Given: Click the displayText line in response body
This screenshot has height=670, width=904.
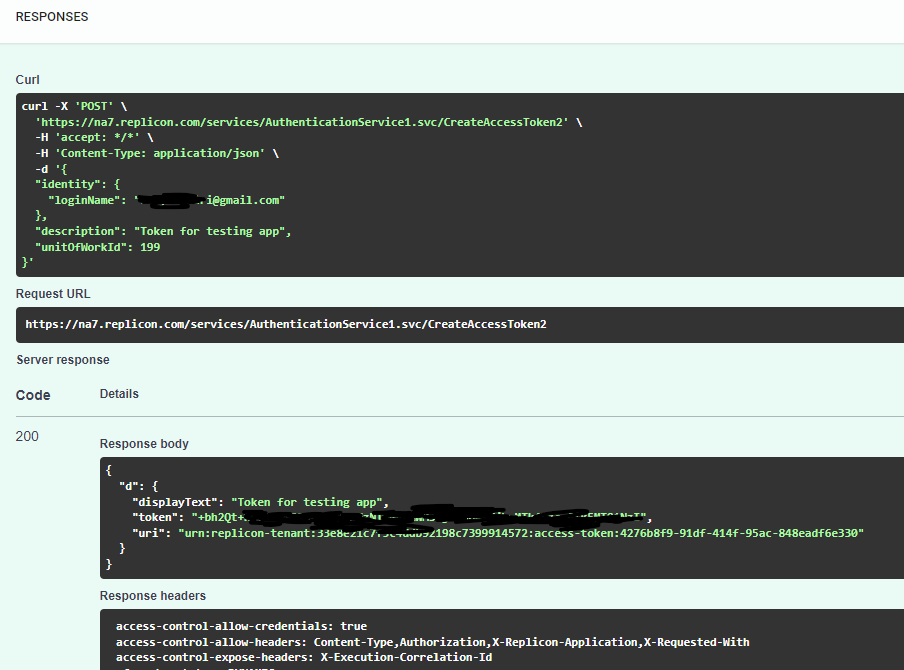Looking at the screenshot, I should [261, 502].
